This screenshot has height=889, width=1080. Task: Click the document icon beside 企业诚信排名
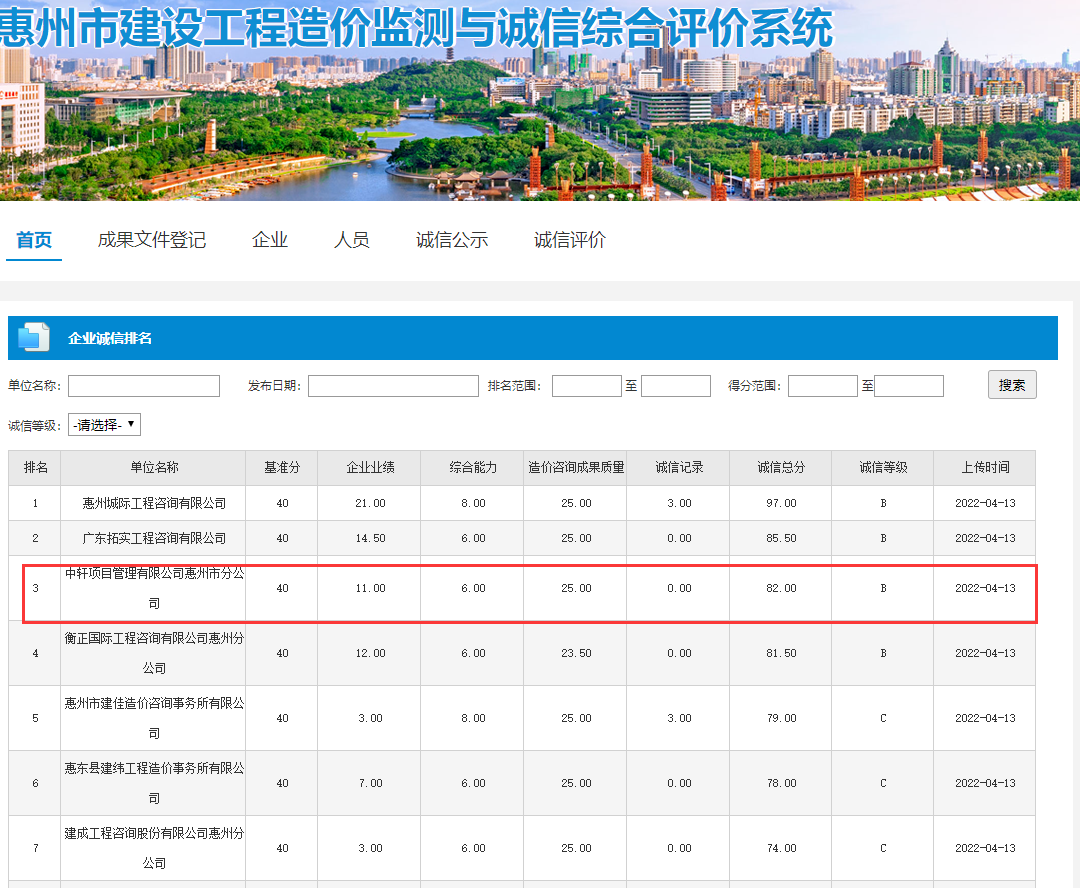(34, 338)
